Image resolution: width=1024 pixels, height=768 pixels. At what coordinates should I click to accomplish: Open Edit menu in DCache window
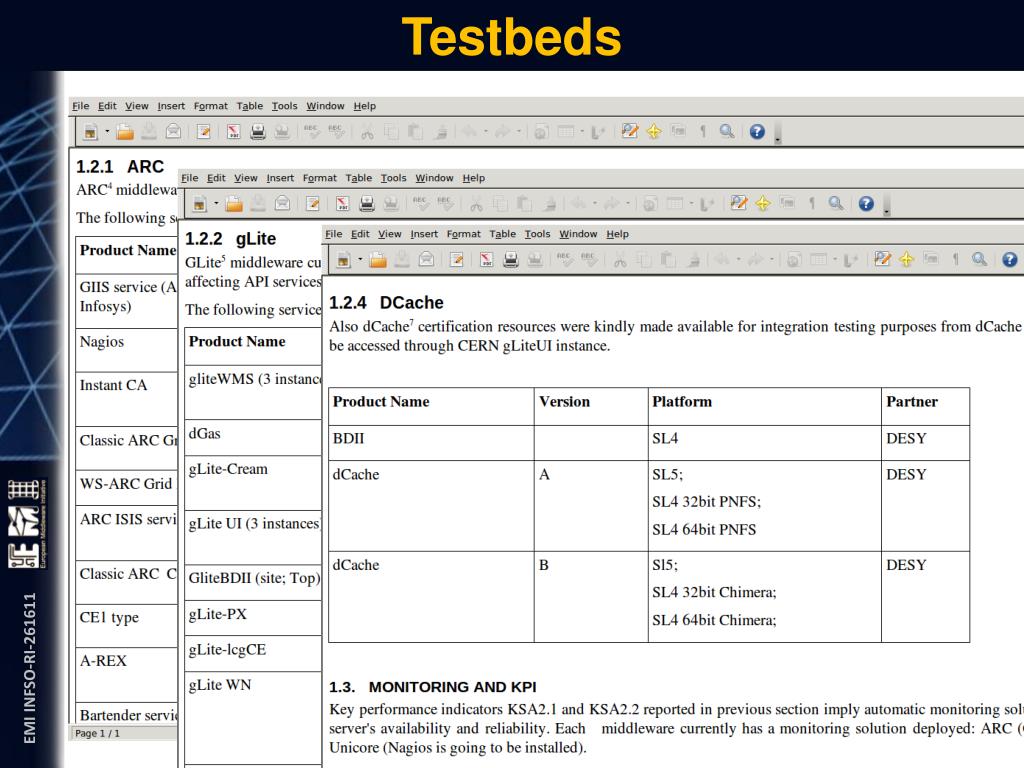coord(360,234)
